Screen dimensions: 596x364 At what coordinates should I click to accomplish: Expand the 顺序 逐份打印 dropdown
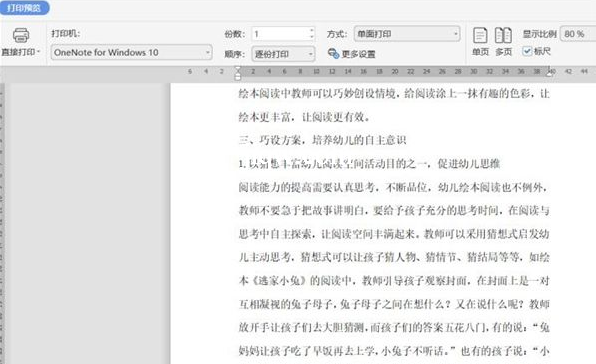tap(283, 54)
